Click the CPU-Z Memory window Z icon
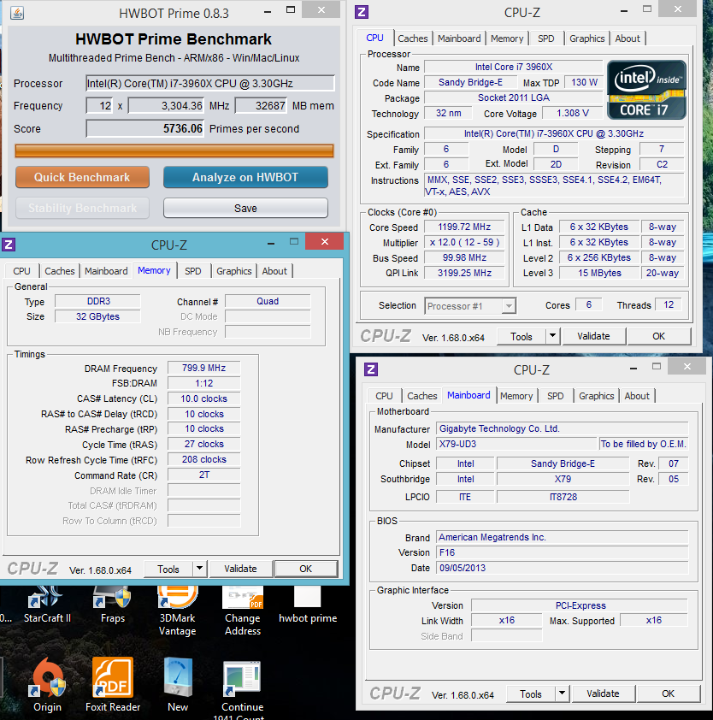This screenshot has height=720, width=713. pyautogui.click(x=8, y=244)
